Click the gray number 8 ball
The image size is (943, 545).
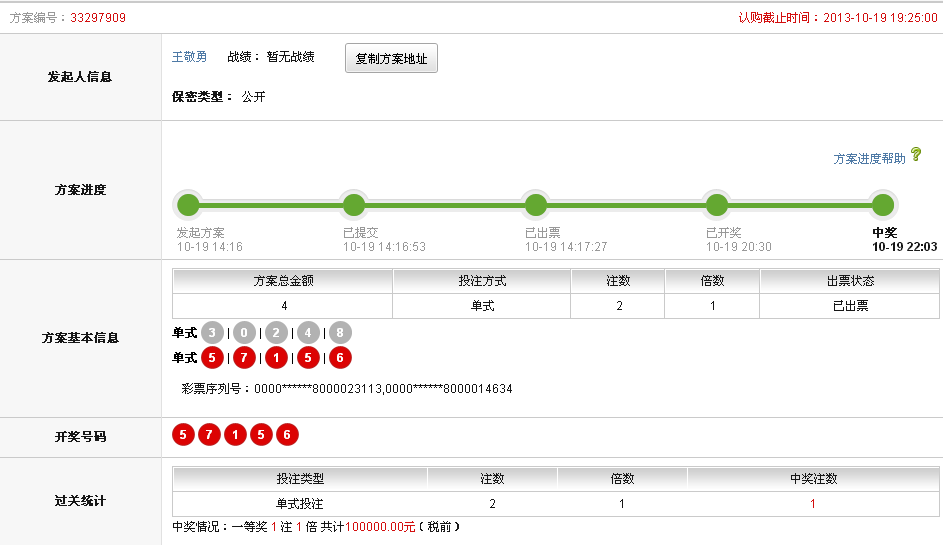click(340, 333)
